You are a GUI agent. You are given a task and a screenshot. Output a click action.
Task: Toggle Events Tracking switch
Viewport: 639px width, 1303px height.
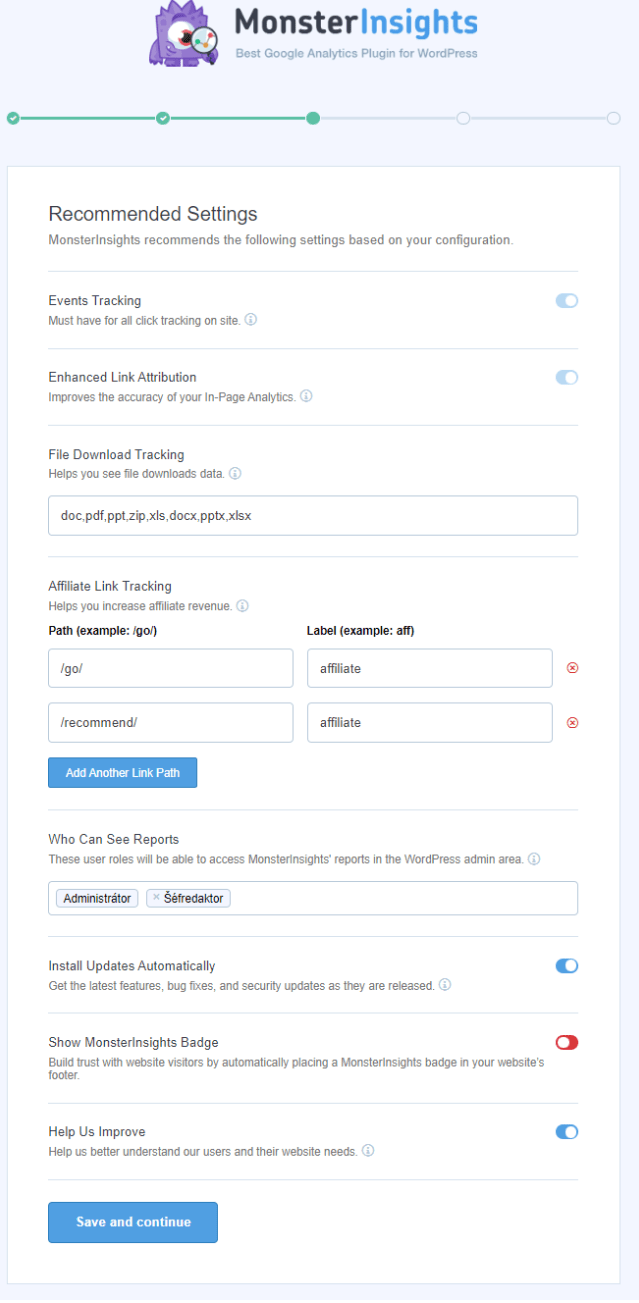pos(567,300)
